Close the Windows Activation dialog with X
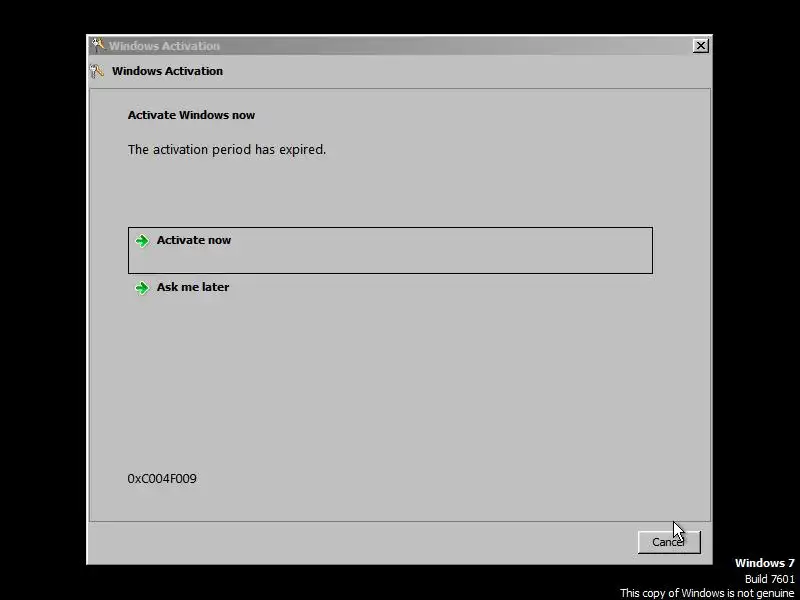This screenshot has height=600, width=800. click(x=701, y=46)
